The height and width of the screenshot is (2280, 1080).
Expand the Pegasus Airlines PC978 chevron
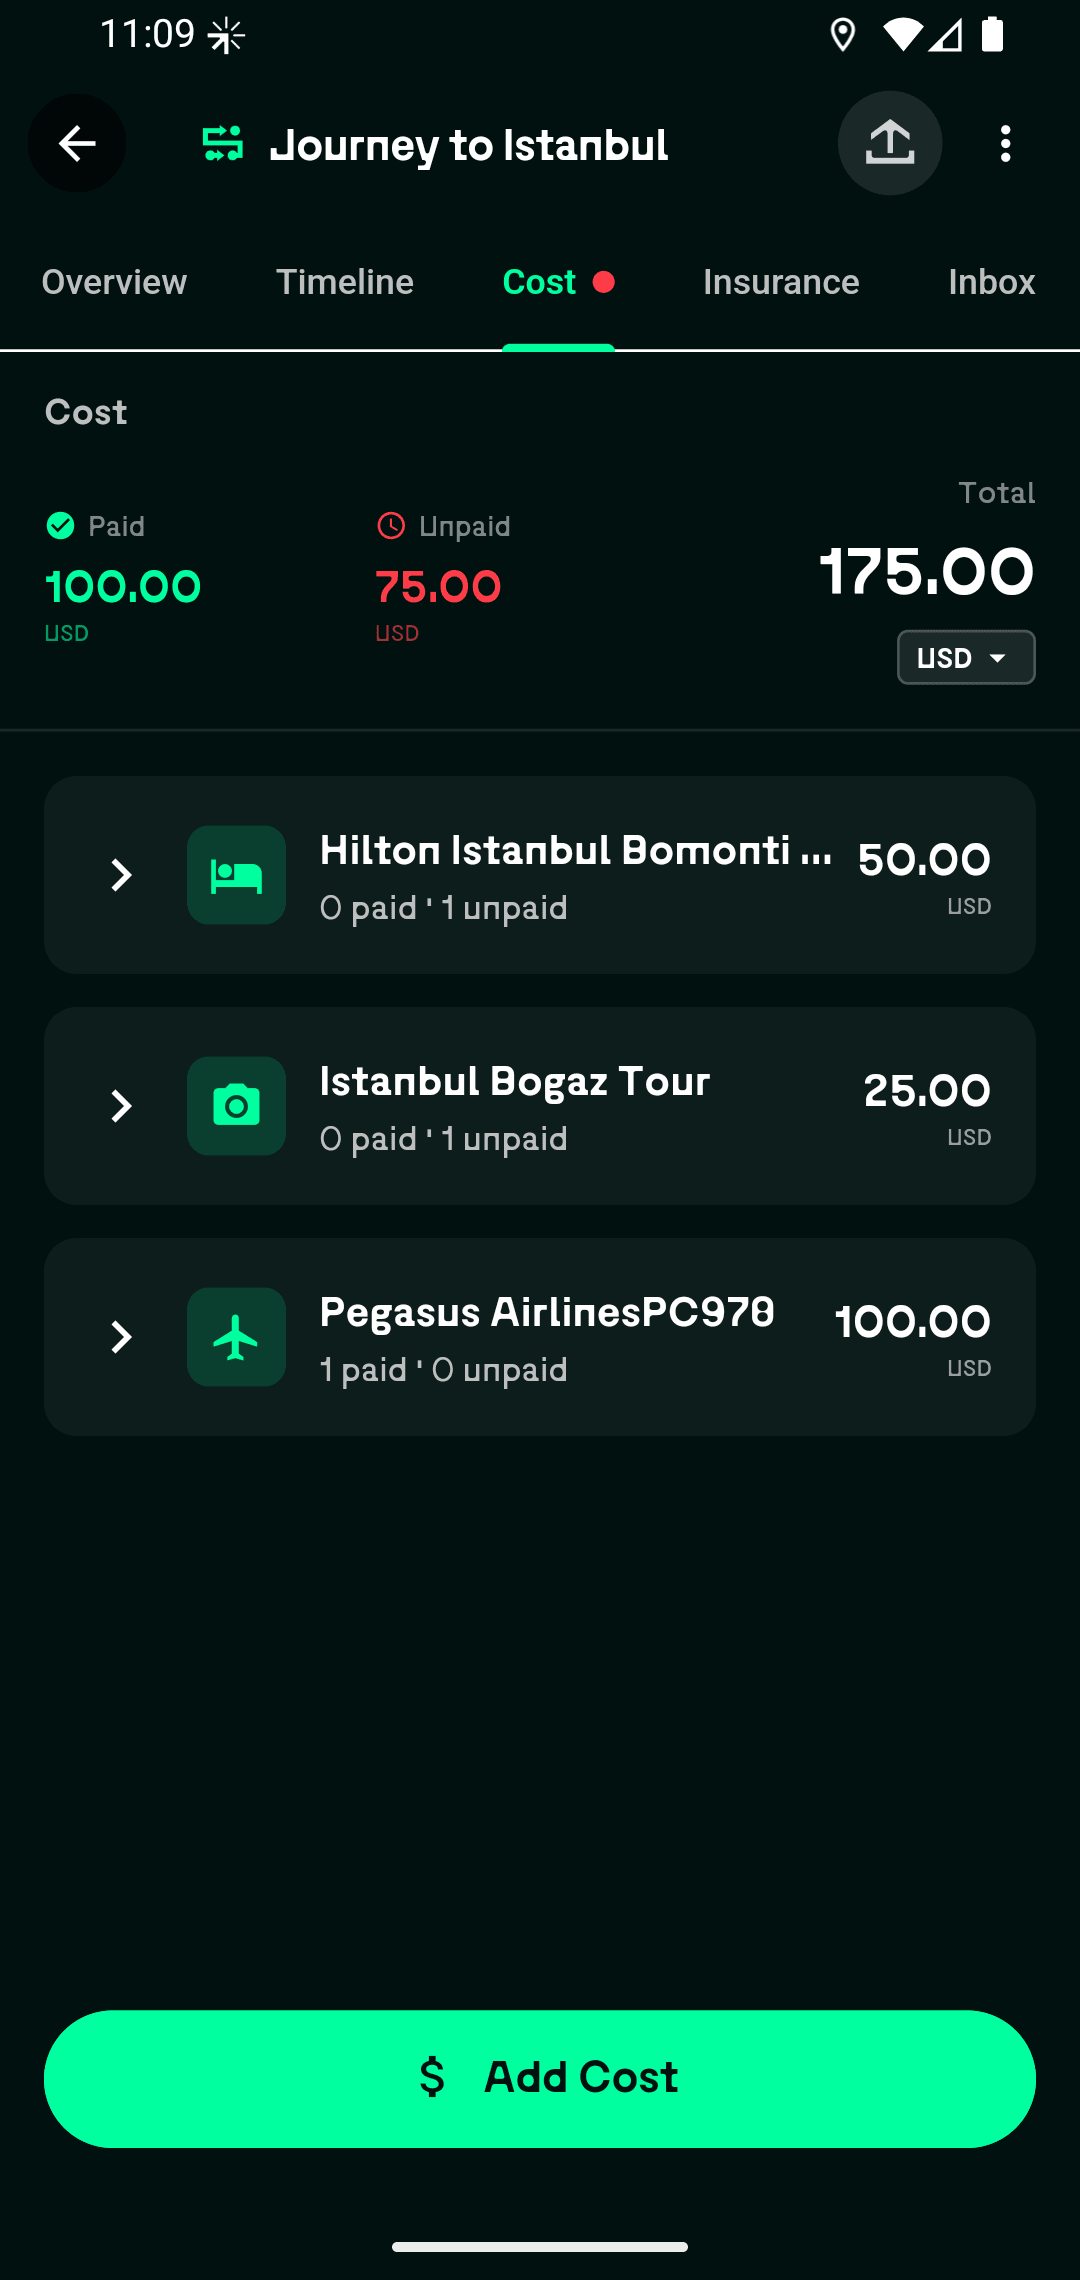pyautogui.click(x=121, y=1337)
